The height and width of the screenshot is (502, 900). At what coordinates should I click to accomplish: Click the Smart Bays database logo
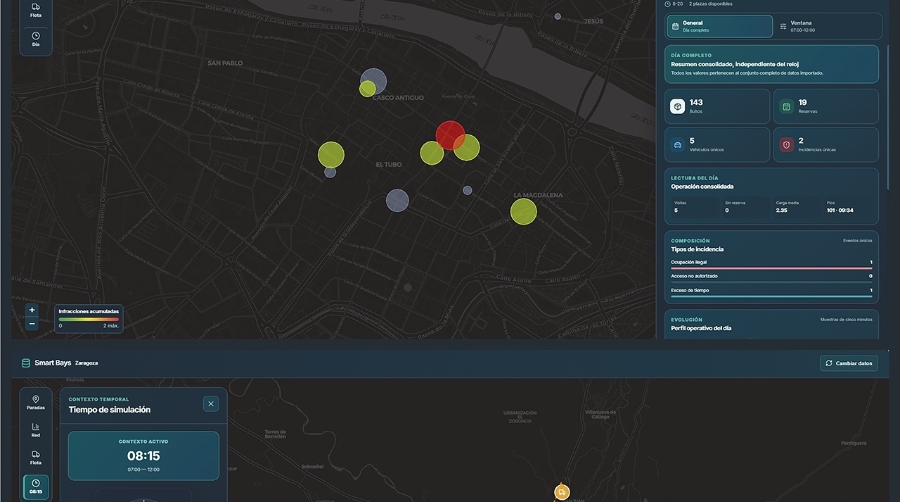(x=26, y=363)
